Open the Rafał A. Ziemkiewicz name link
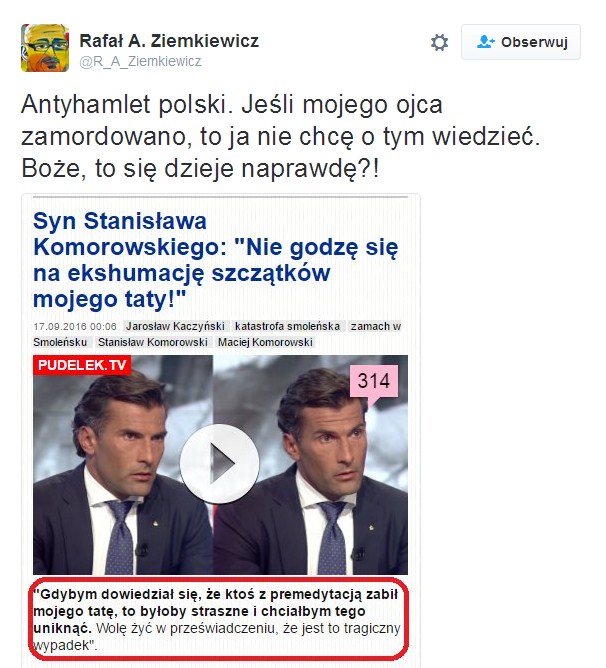Screen dimensions: 606x668 click(169, 41)
